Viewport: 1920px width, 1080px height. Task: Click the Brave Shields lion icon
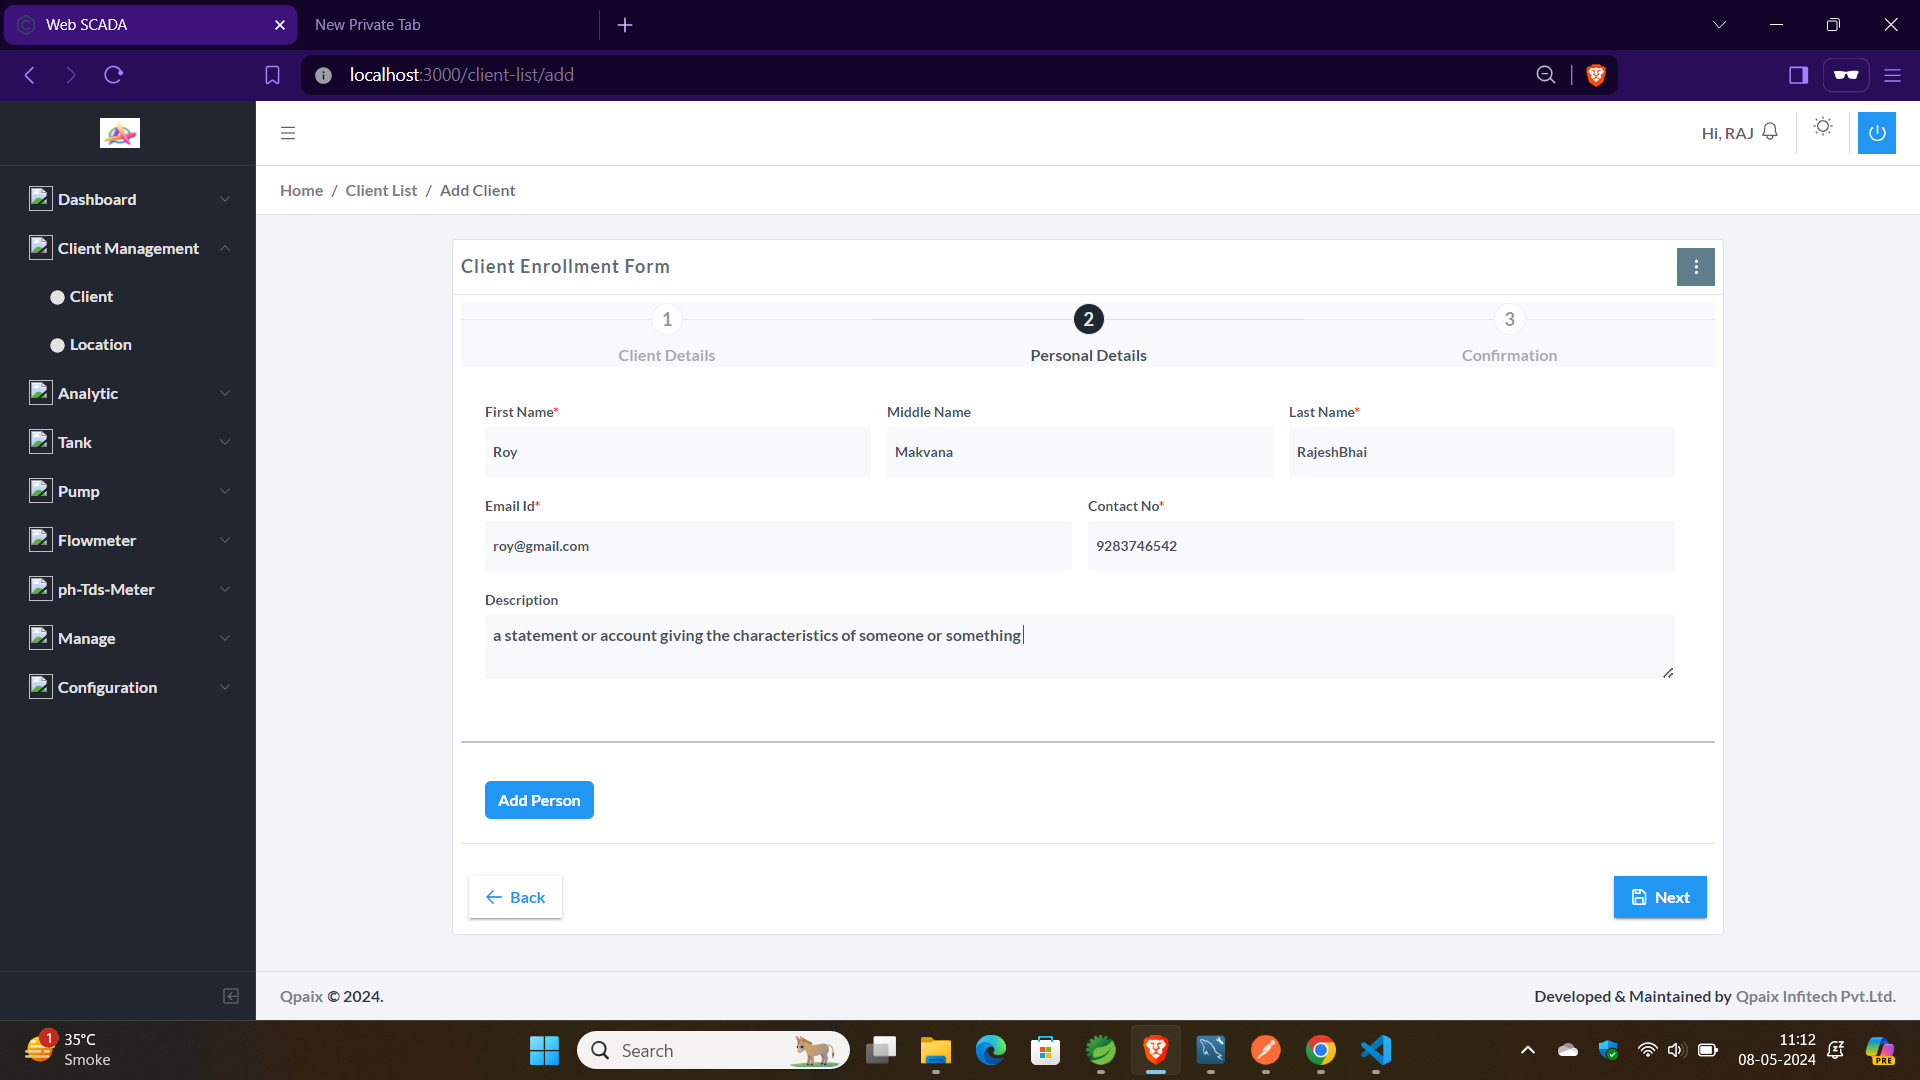click(x=1596, y=75)
